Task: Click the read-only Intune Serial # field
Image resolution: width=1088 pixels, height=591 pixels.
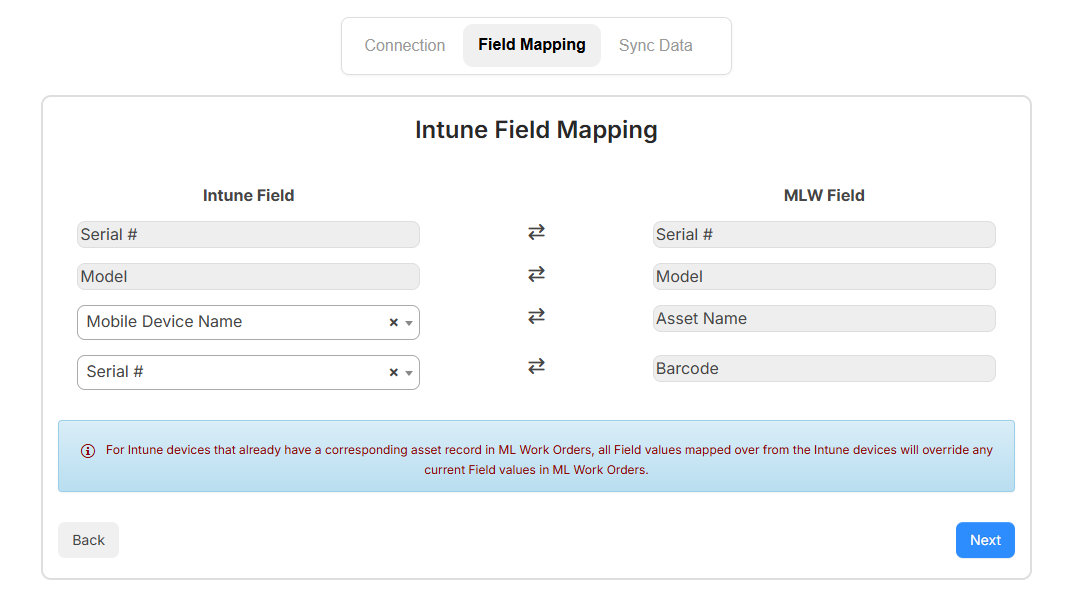Action: 248,234
